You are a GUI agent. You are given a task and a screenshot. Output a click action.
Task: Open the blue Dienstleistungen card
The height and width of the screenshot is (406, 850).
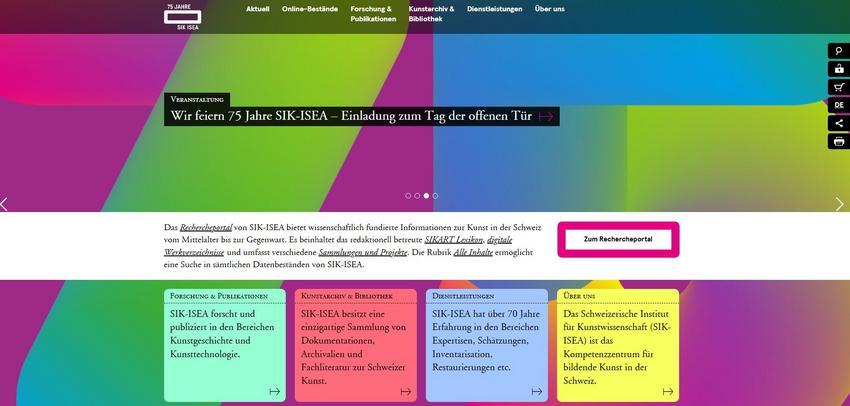click(x=487, y=345)
